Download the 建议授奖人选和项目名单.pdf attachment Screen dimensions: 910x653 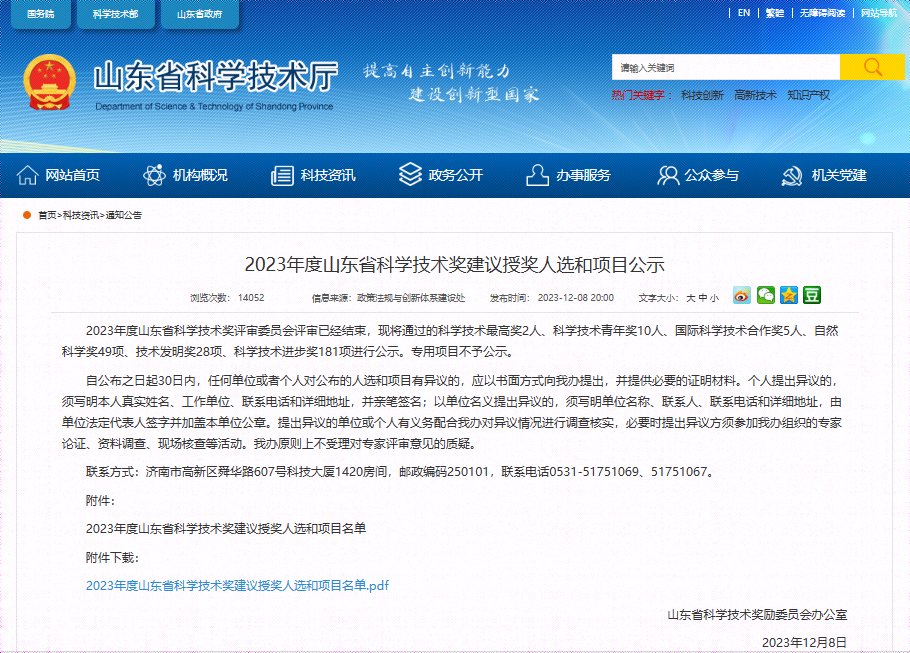pos(237,585)
